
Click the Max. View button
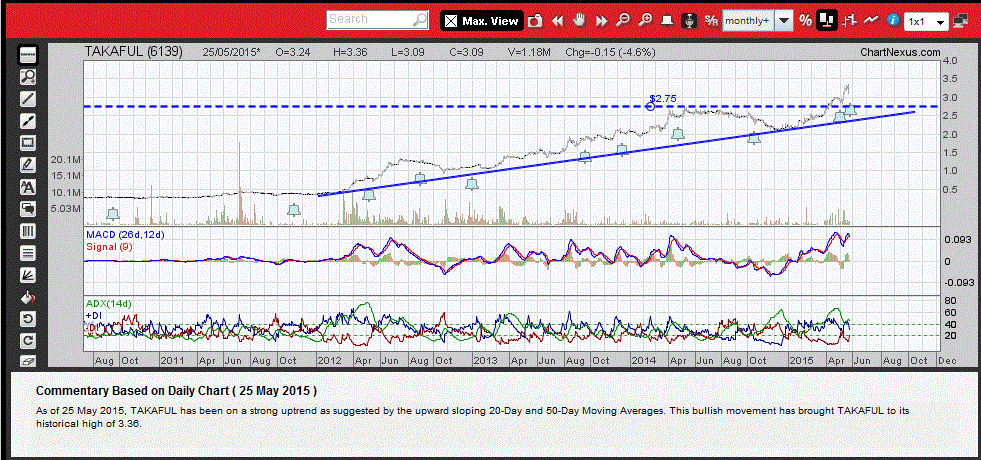(480, 21)
